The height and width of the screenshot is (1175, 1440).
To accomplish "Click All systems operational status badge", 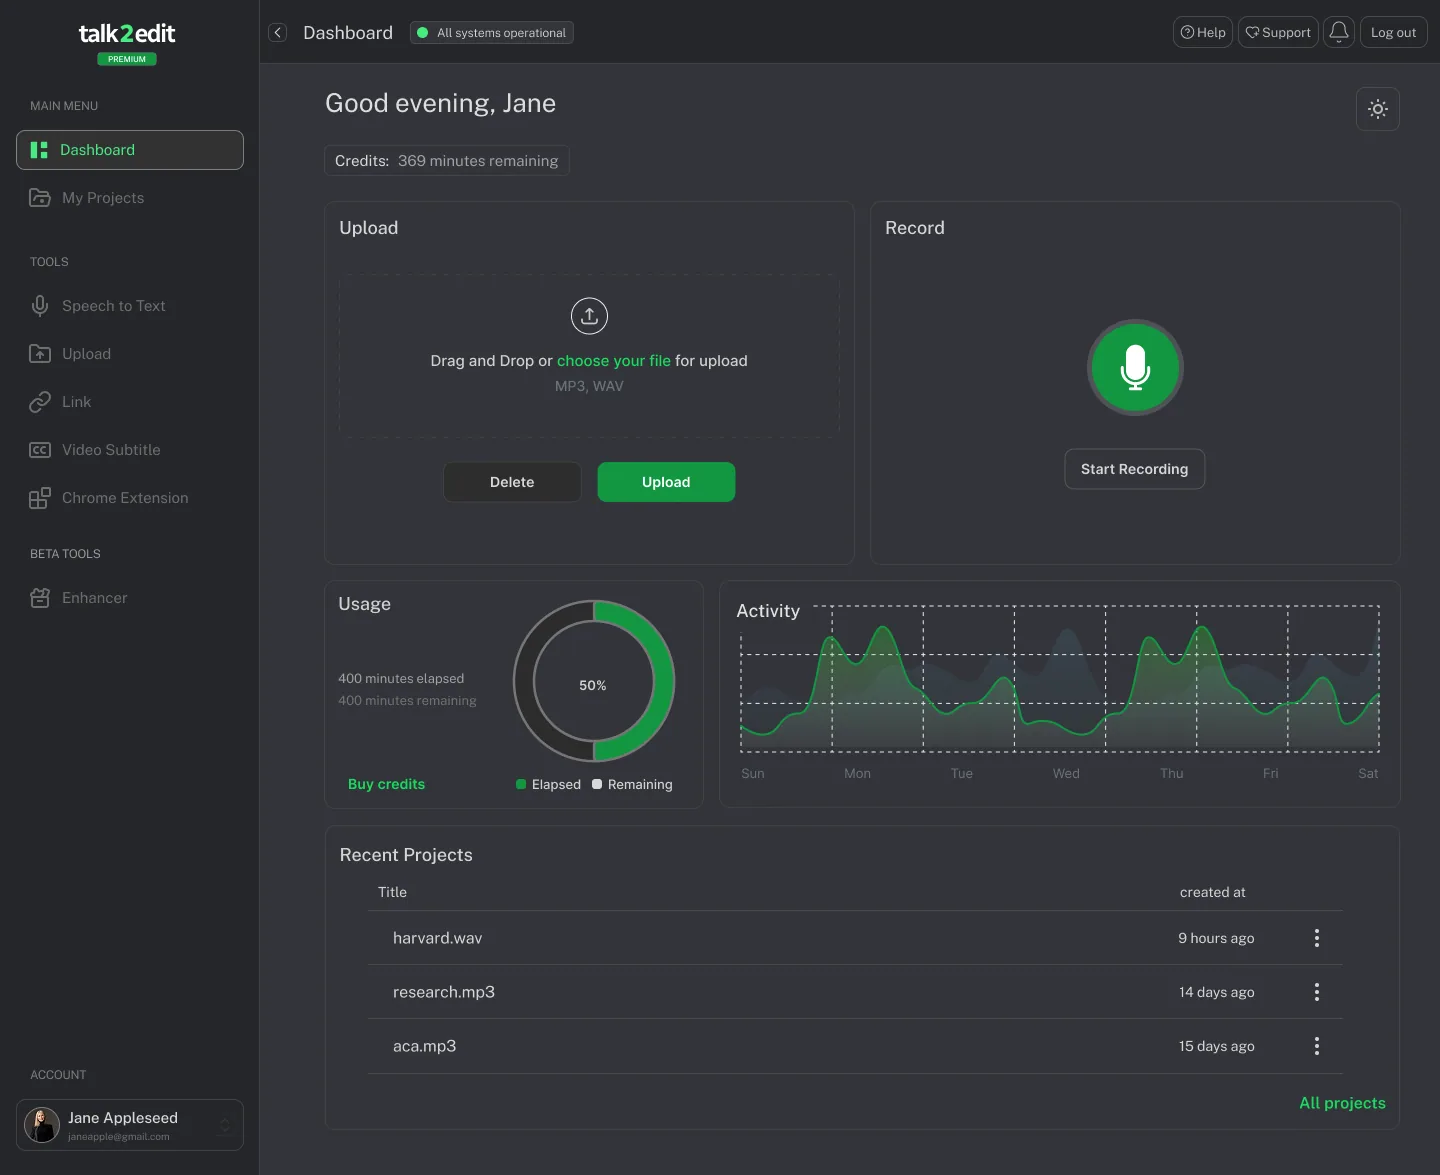I will click(x=492, y=33).
